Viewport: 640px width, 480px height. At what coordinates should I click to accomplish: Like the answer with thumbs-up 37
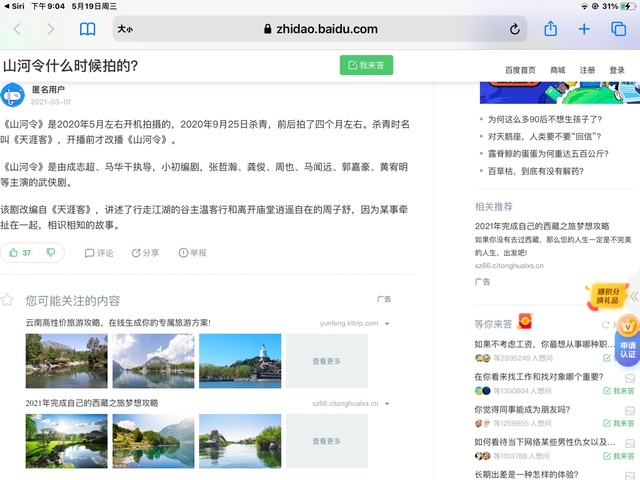[20, 253]
